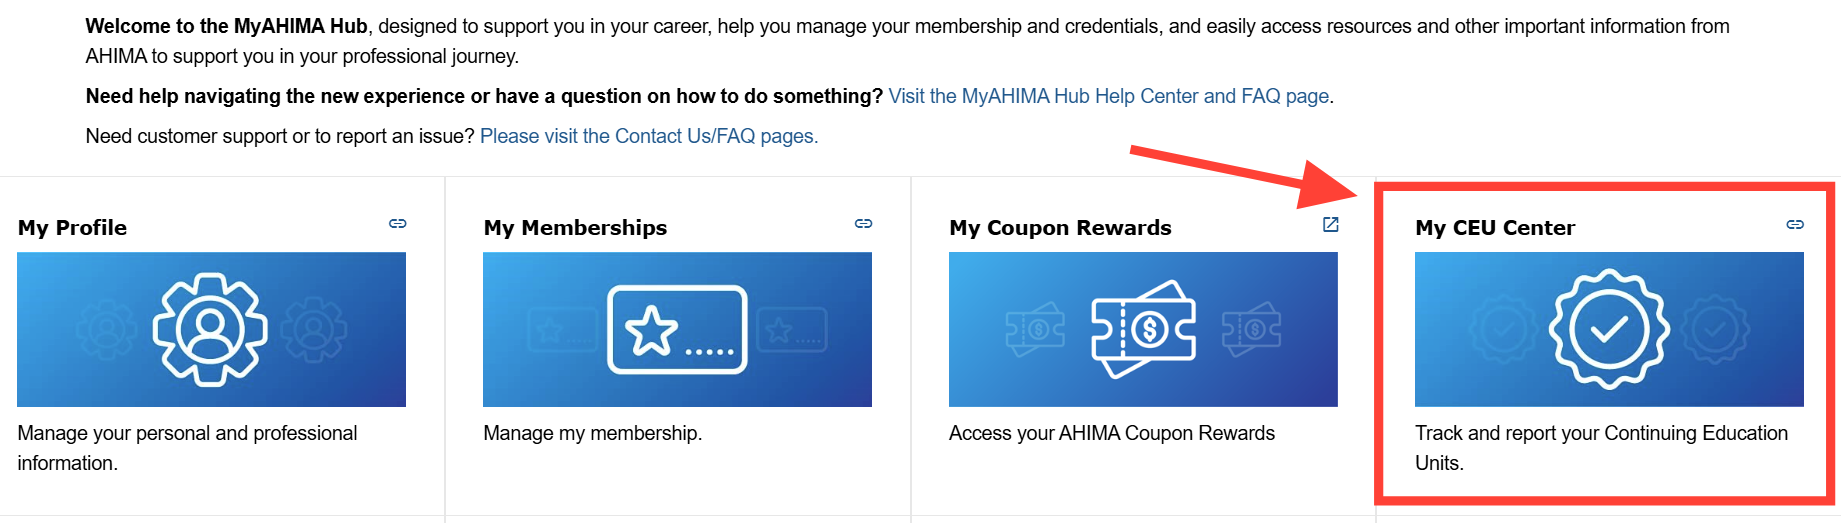
Task: Click 'Track and report your Continuing Education' text
Action: pyautogui.click(x=1601, y=434)
